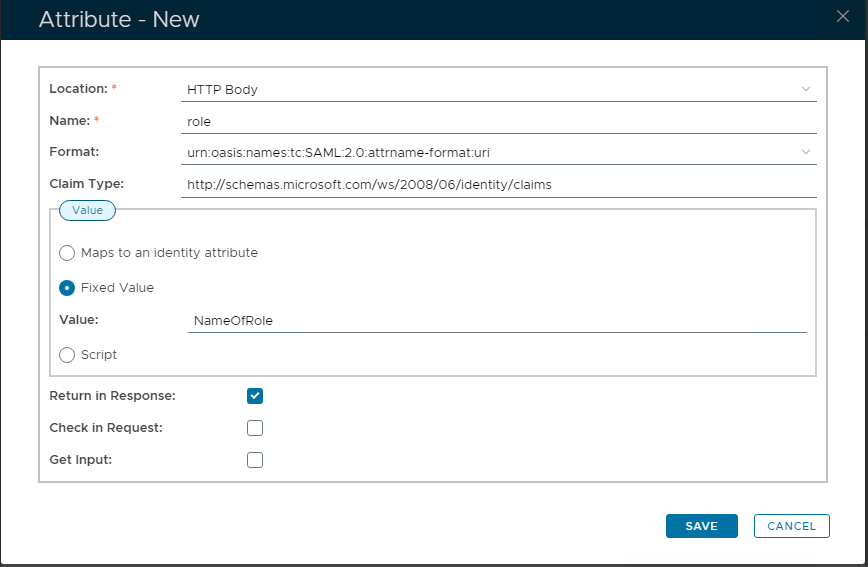Click the Maps to an identity attribute label

(x=169, y=253)
